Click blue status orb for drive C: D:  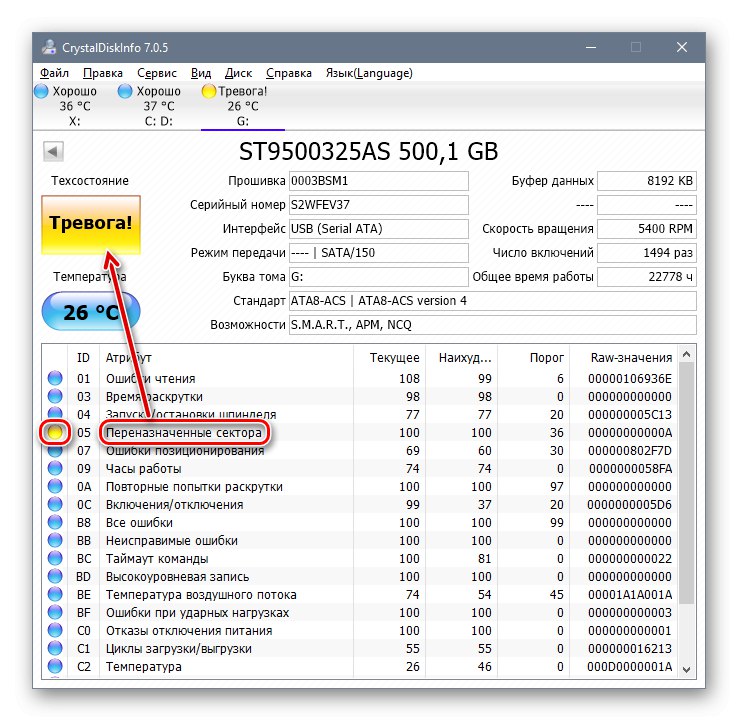(125, 91)
